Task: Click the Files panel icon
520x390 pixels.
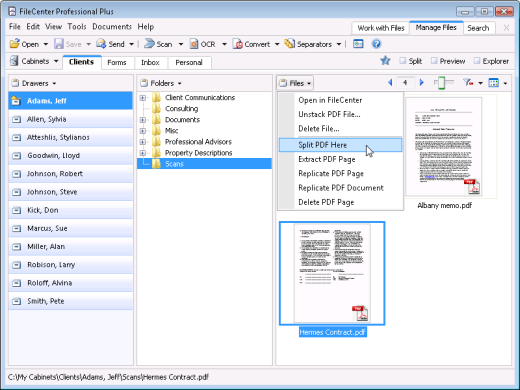Action: click(283, 83)
